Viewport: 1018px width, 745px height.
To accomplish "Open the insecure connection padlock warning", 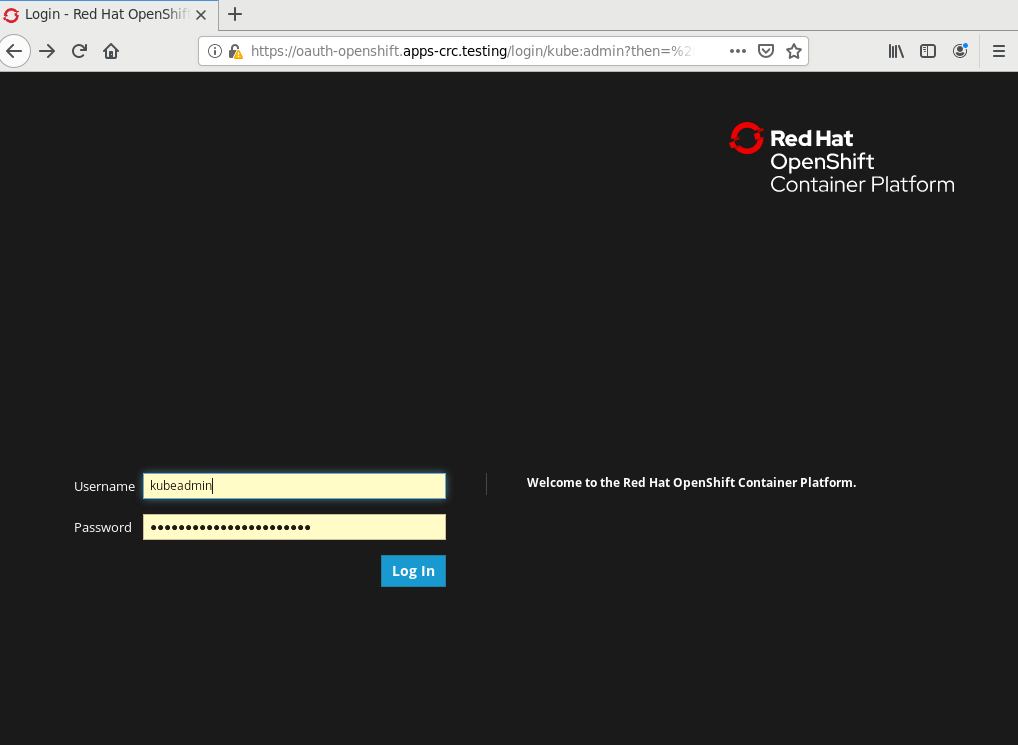I will click(236, 51).
